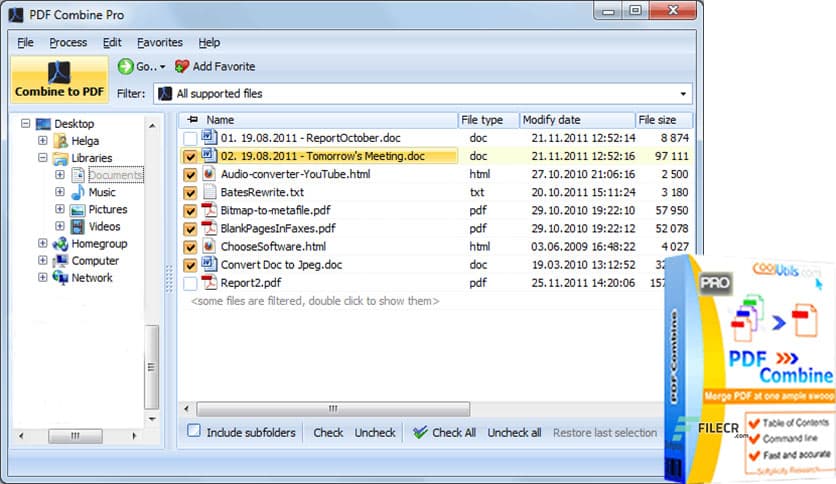Sort by the Modify date column header
Image resolution: width=836 pixels, height=484 pixels.
(577, 120)
